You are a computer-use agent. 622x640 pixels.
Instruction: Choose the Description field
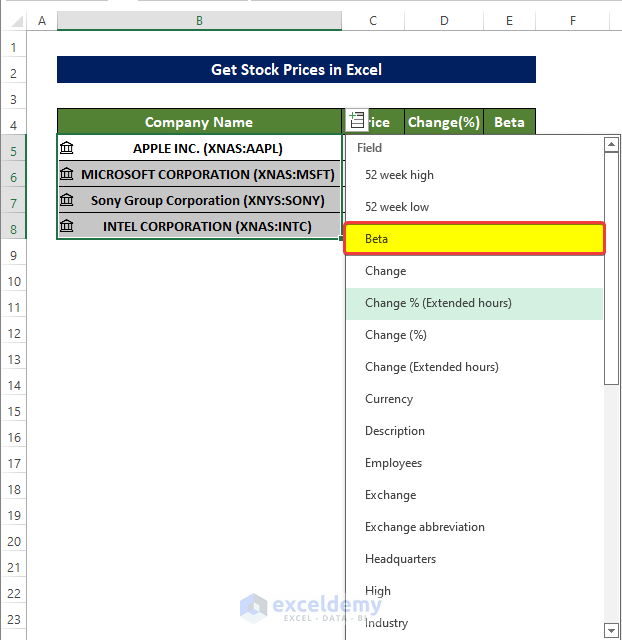(x=474, y=431)
